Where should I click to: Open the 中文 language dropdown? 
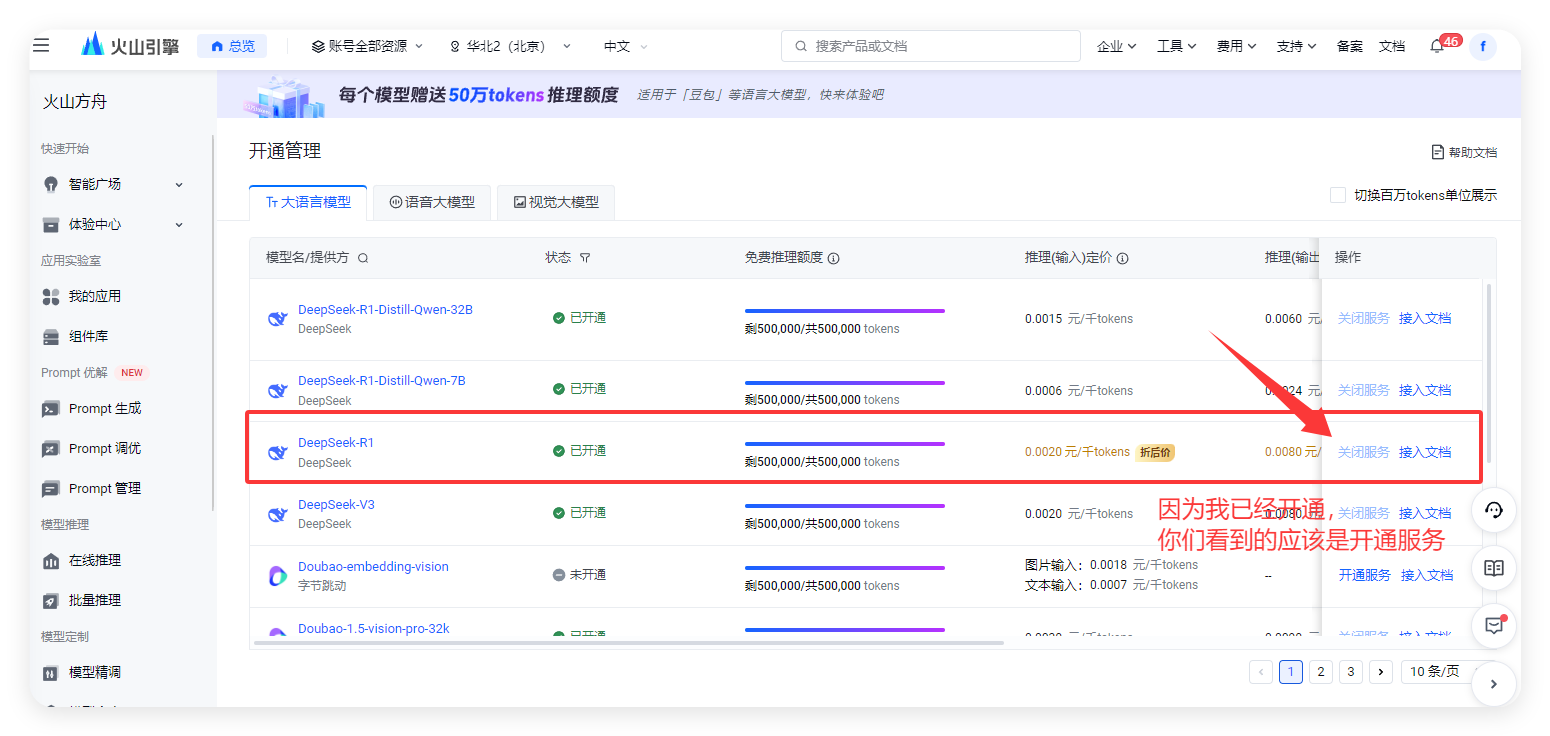pos(626,46)
